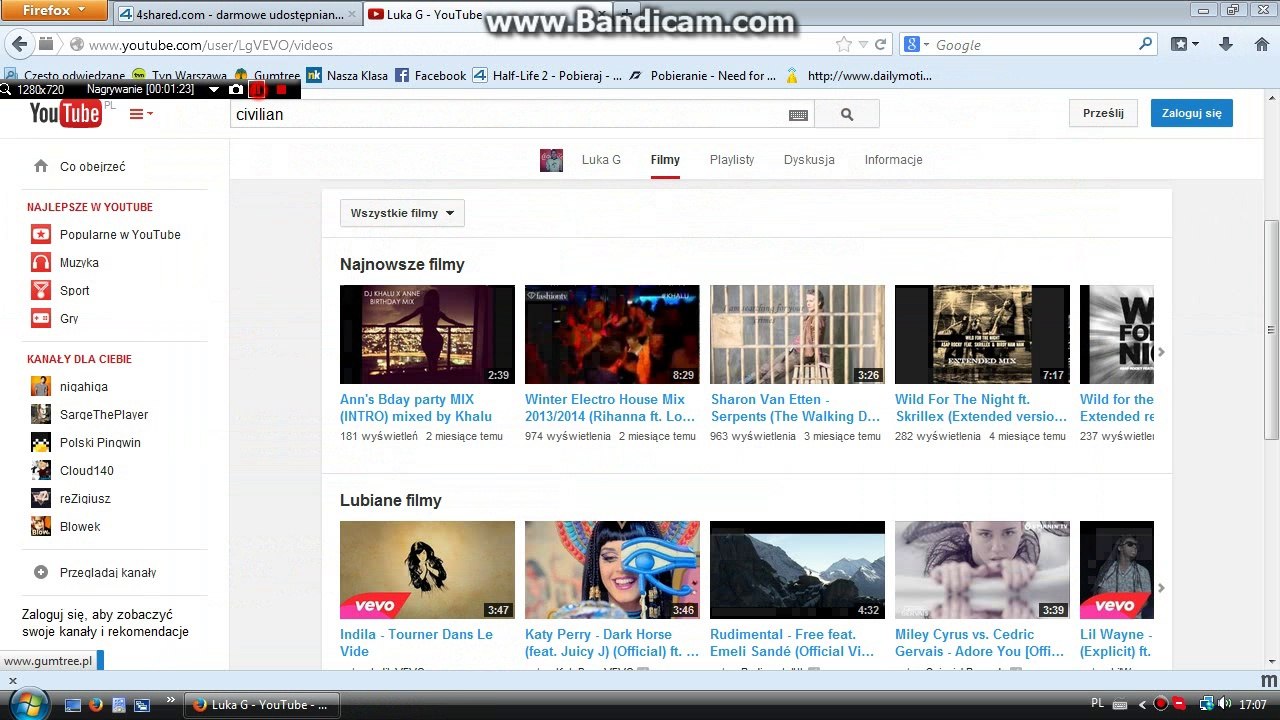Close the 4shared.com tab
1280x720 pixels.
coord(351,14)
